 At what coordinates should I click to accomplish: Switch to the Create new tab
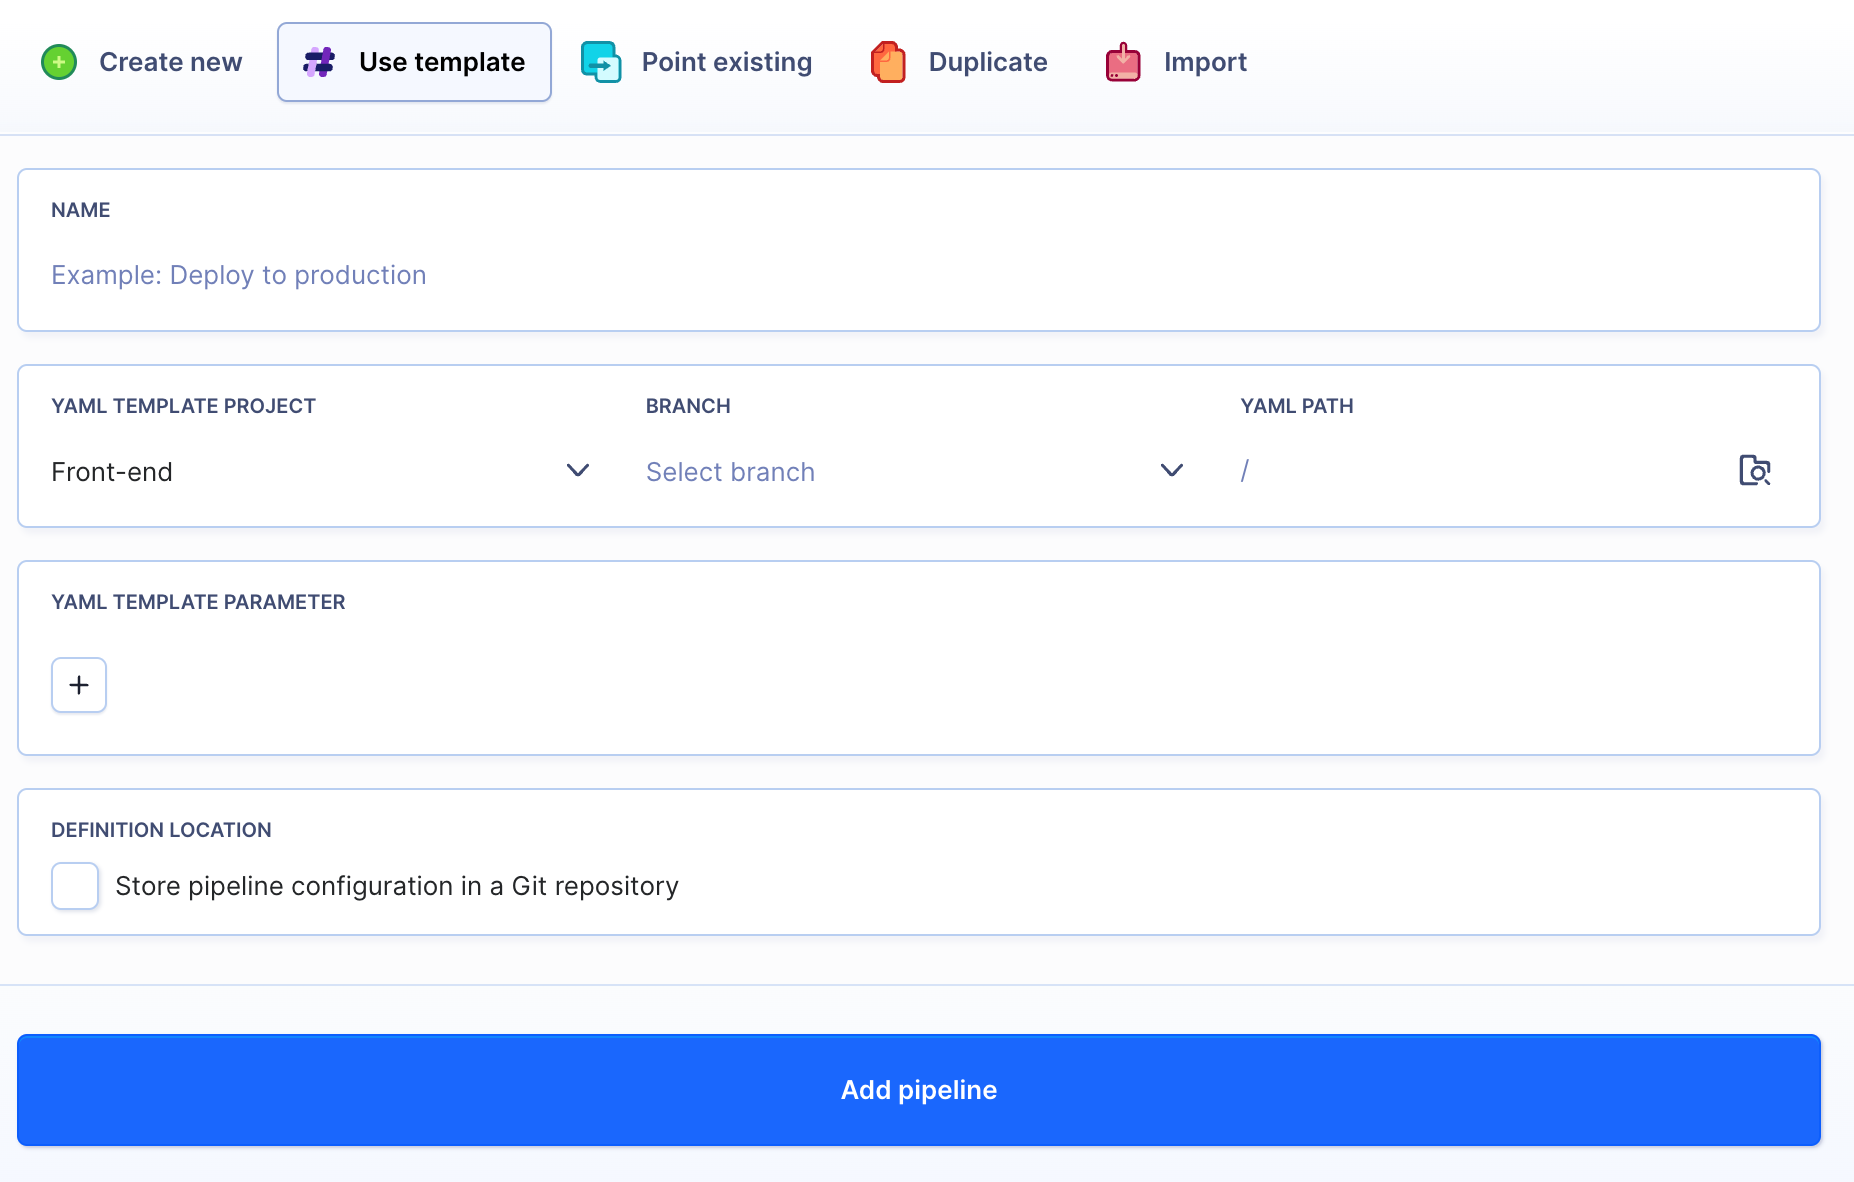pos(170,62)
